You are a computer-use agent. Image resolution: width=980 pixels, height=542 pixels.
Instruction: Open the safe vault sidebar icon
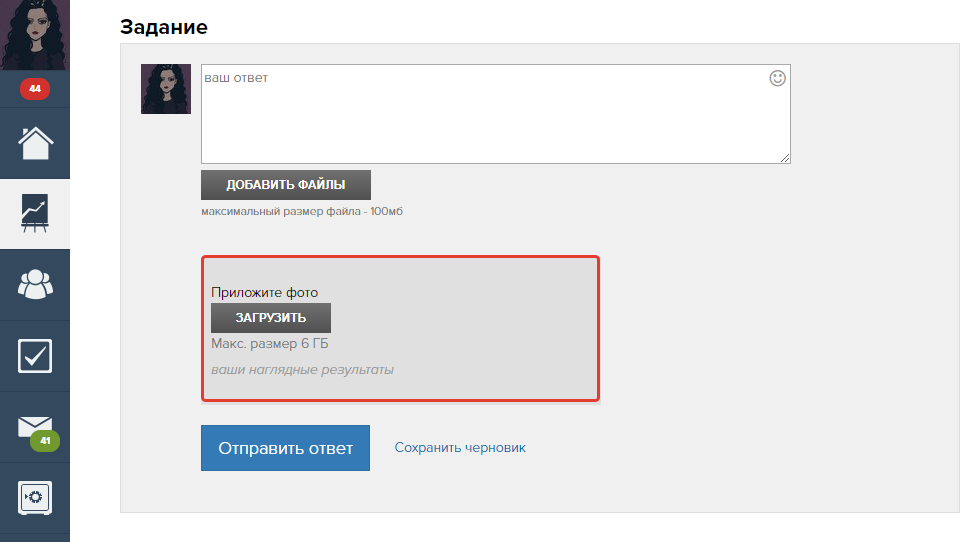(x=35, y=497)
